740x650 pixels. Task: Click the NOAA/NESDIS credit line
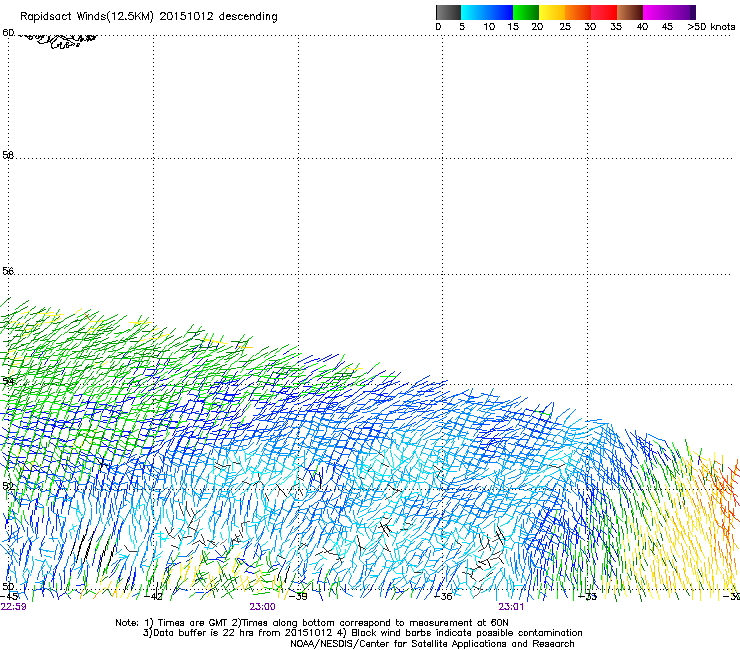tap(432, 644)
